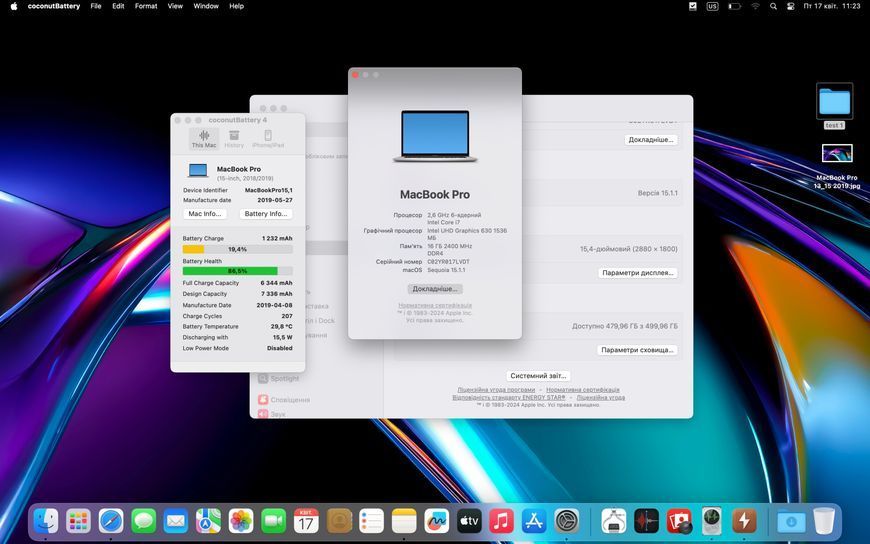The width and height of the screenshot is (870, 544).
Task: Open Freeform from the Dock
Action: click(437, 521)
